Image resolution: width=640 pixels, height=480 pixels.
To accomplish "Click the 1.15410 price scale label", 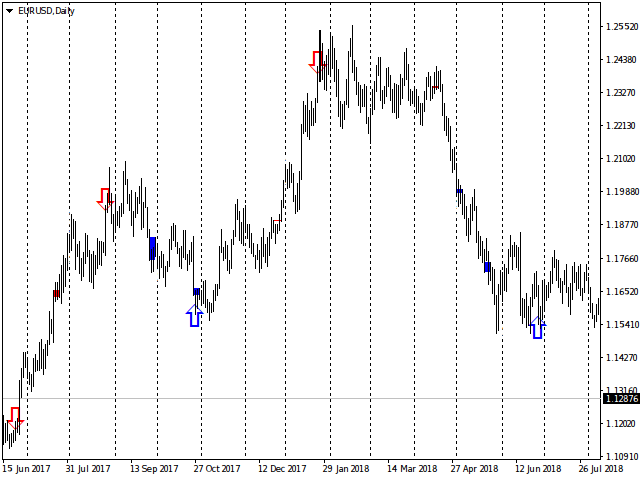I will click(x=621, y=324).
